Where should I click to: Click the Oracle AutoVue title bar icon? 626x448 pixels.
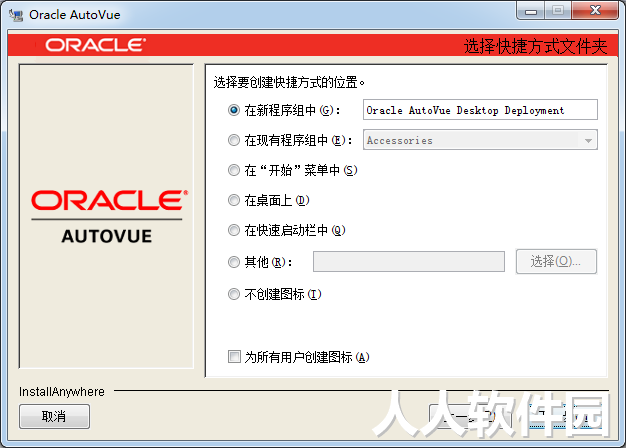(x=16, y=15)
